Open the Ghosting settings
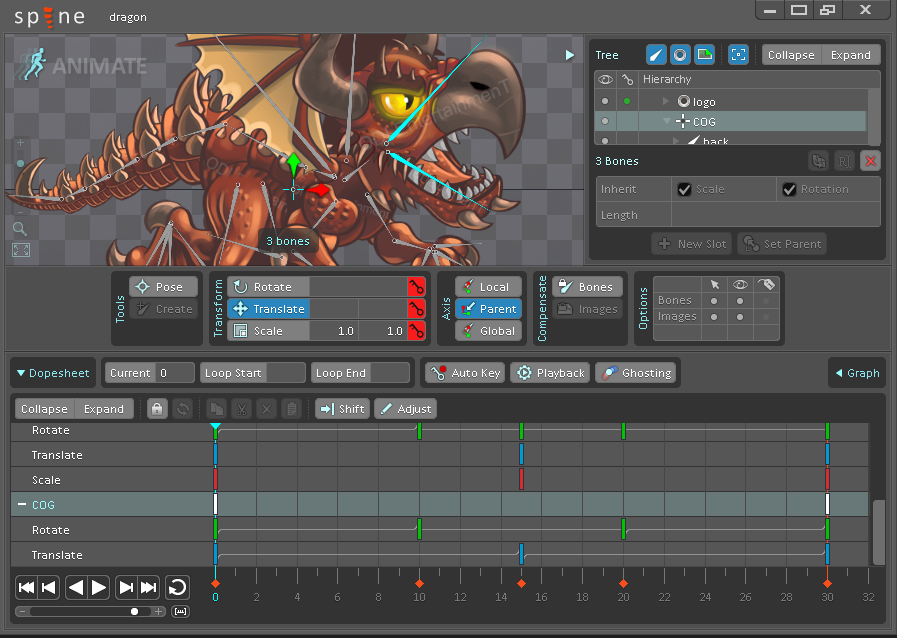This screenshot has width=897, height=638. tap(636, 372)
